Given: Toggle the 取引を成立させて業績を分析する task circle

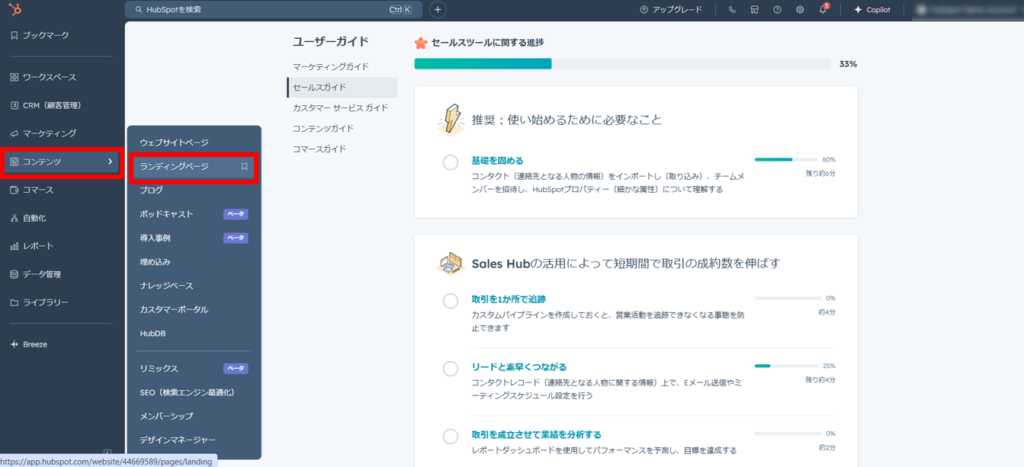Looking at the screenshot, I should [x=450, y=437].
